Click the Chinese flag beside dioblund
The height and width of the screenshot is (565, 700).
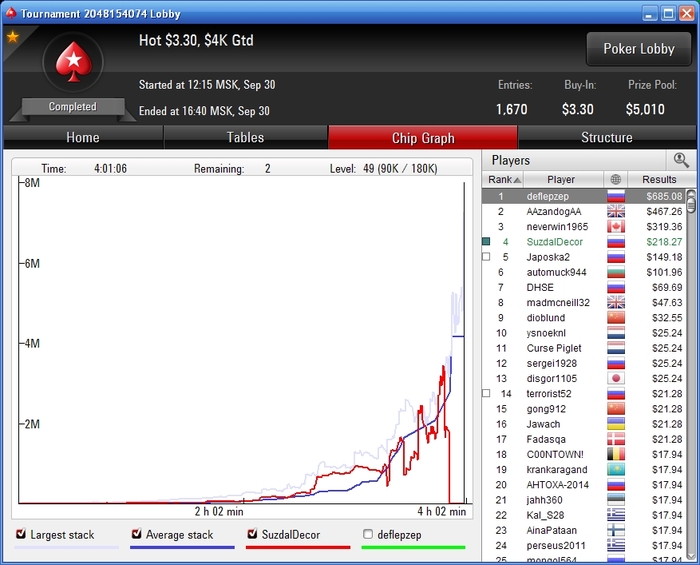click(616, 318)
